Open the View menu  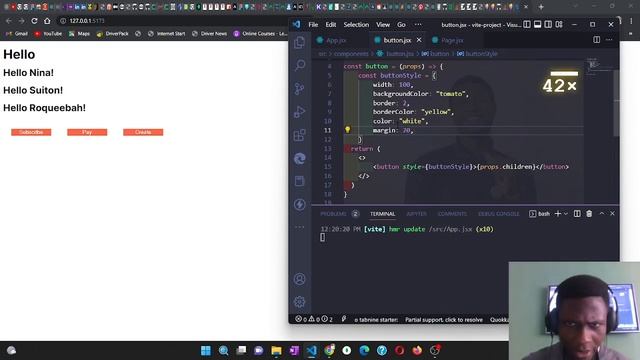coord(383,24)
